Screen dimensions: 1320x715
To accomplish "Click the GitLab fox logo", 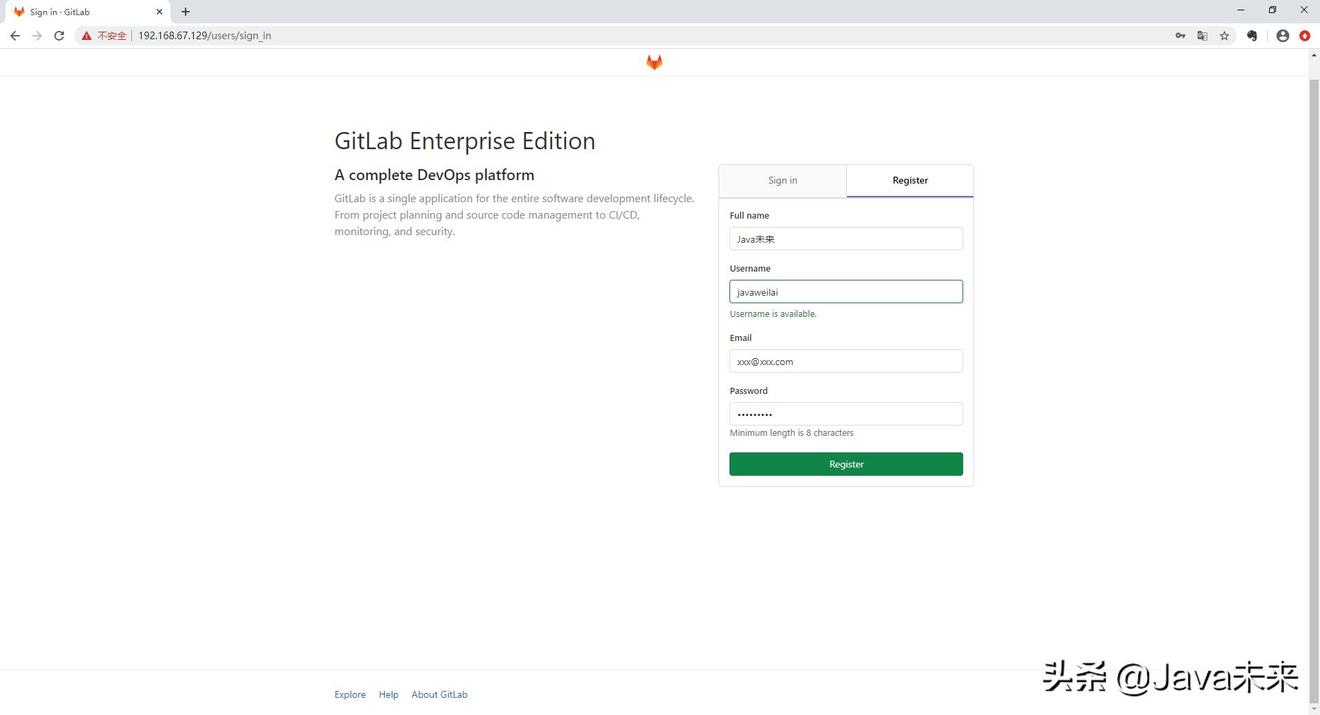I will (x=654, y=62).
